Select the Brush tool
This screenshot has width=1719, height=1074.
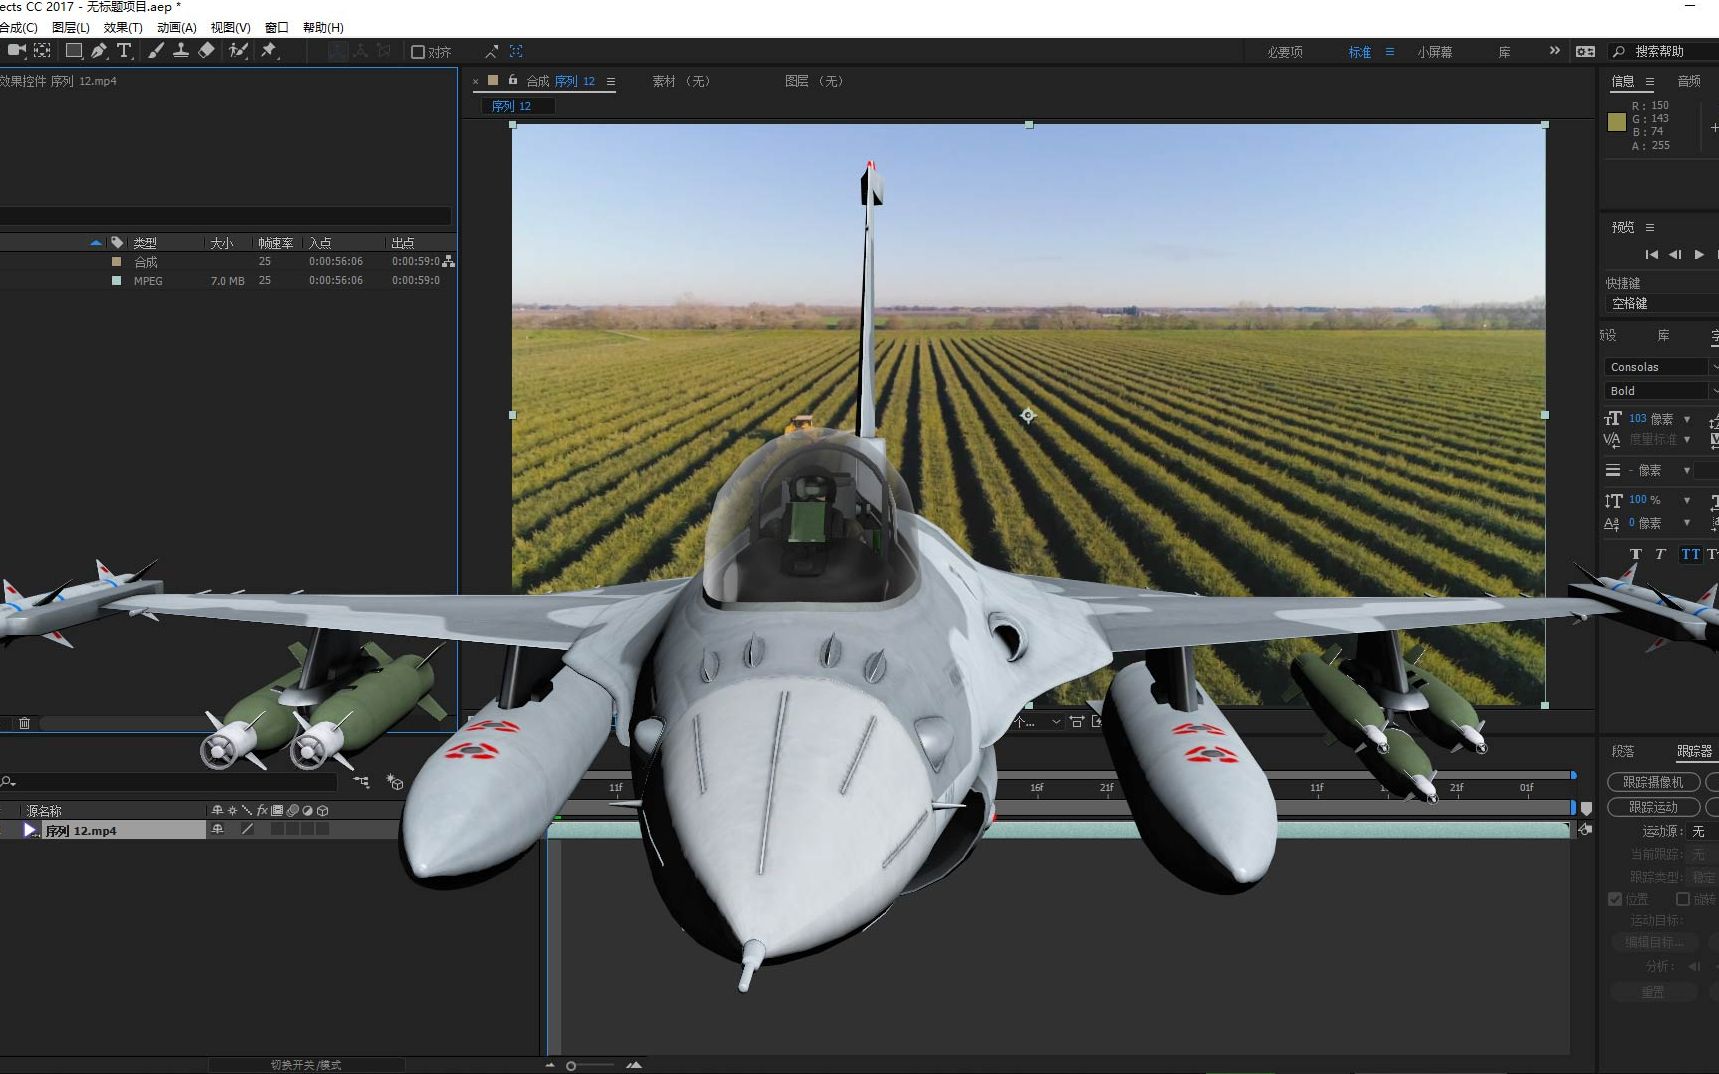(156, 51)
